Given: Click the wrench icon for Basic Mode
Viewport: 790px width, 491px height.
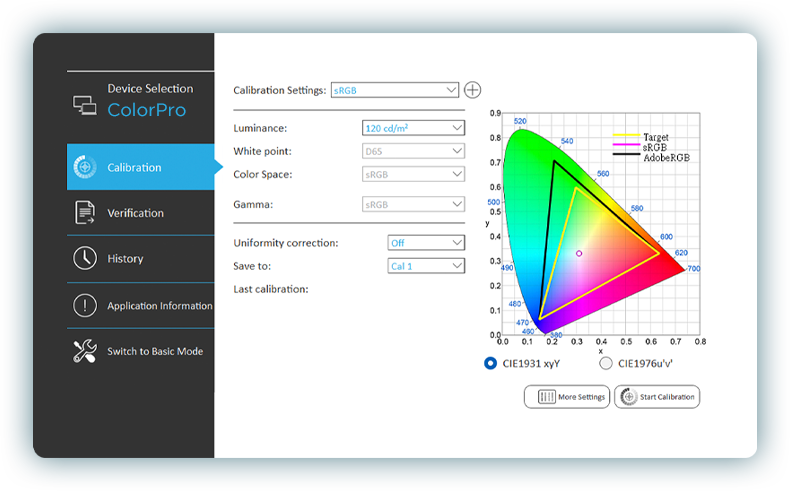Looking at the screenshot, I should point(85,351).
